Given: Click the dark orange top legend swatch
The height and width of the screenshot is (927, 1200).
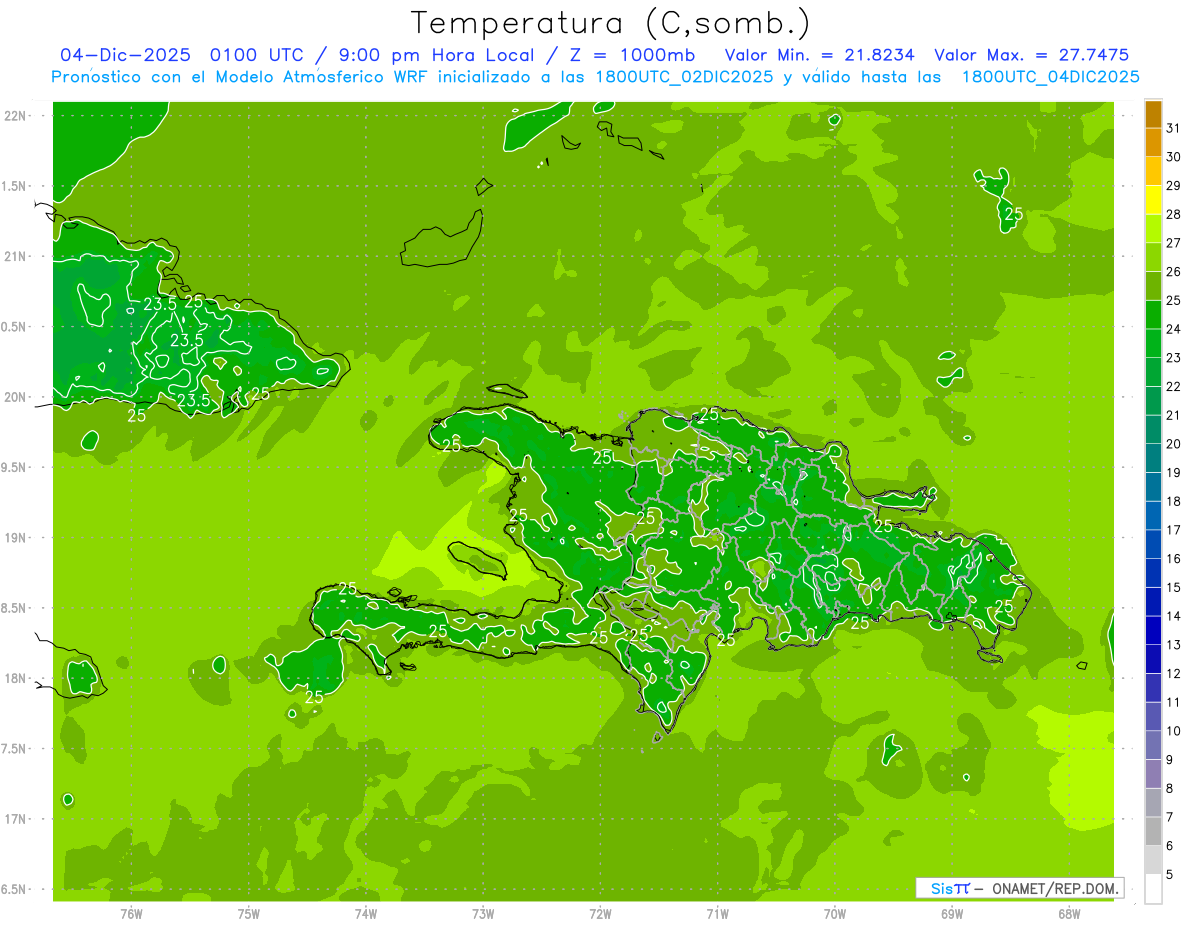Looking at the screenshot, I should pos(1153,114).
